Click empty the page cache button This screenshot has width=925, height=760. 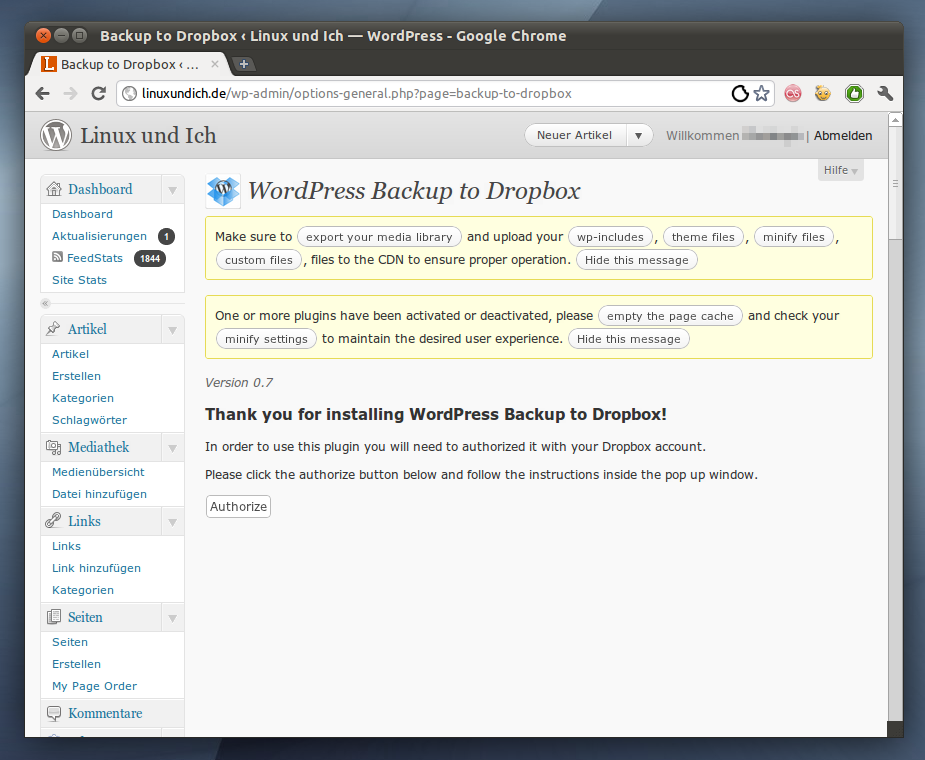click(x=670, y=316)
